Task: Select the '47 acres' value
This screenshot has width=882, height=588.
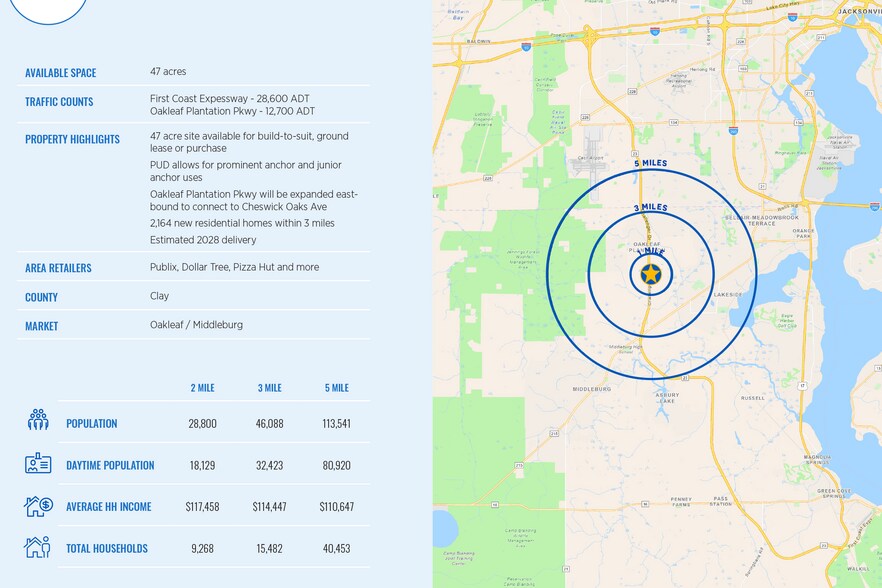Action: click(168, 71)
